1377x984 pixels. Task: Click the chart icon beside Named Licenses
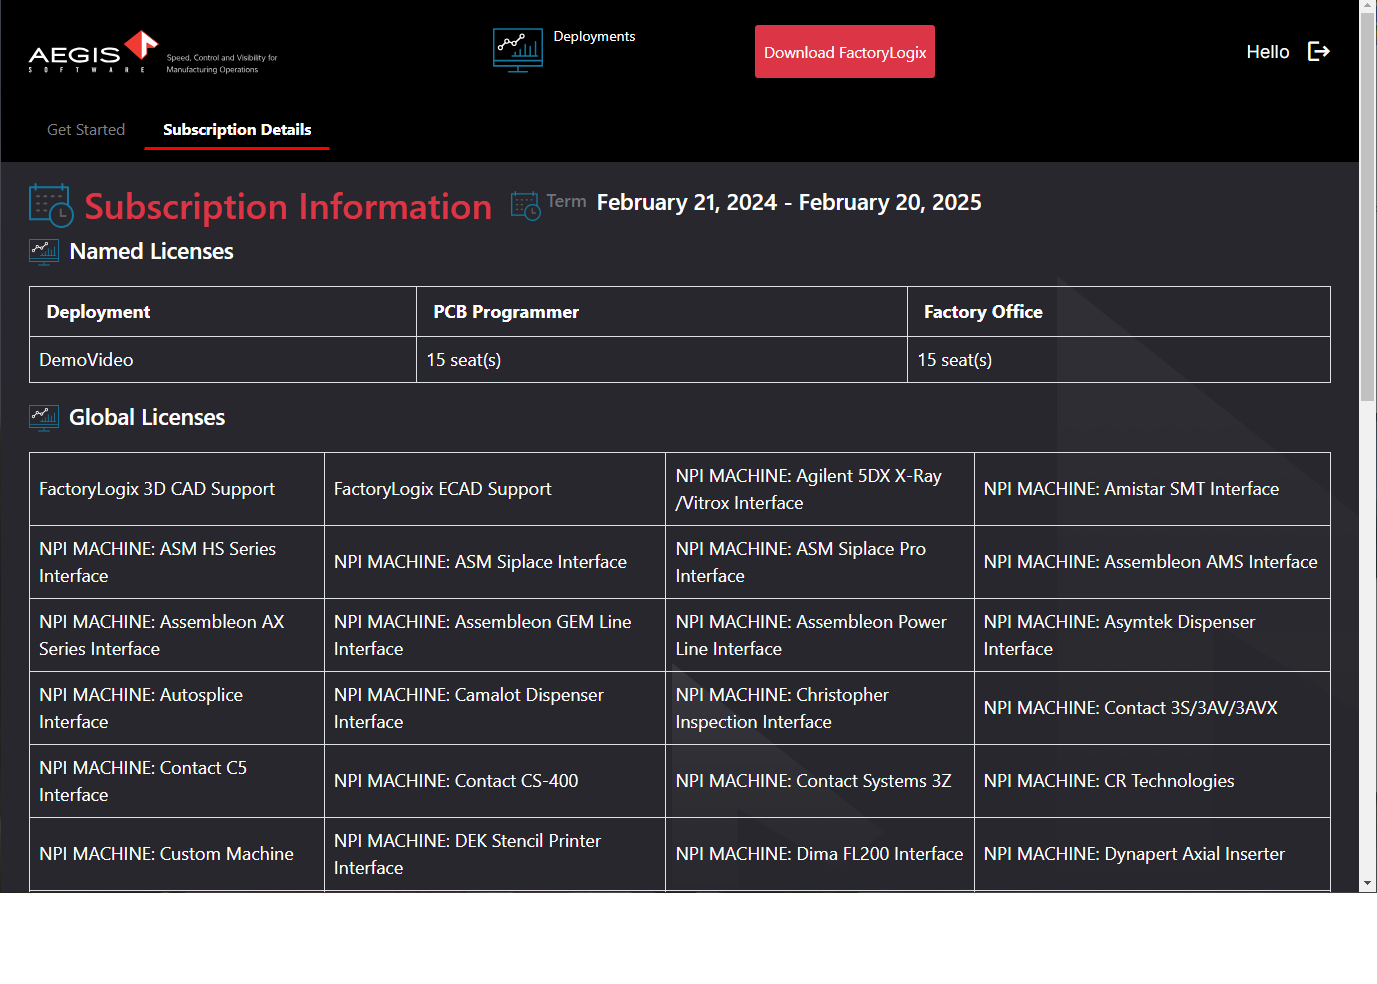43,251
